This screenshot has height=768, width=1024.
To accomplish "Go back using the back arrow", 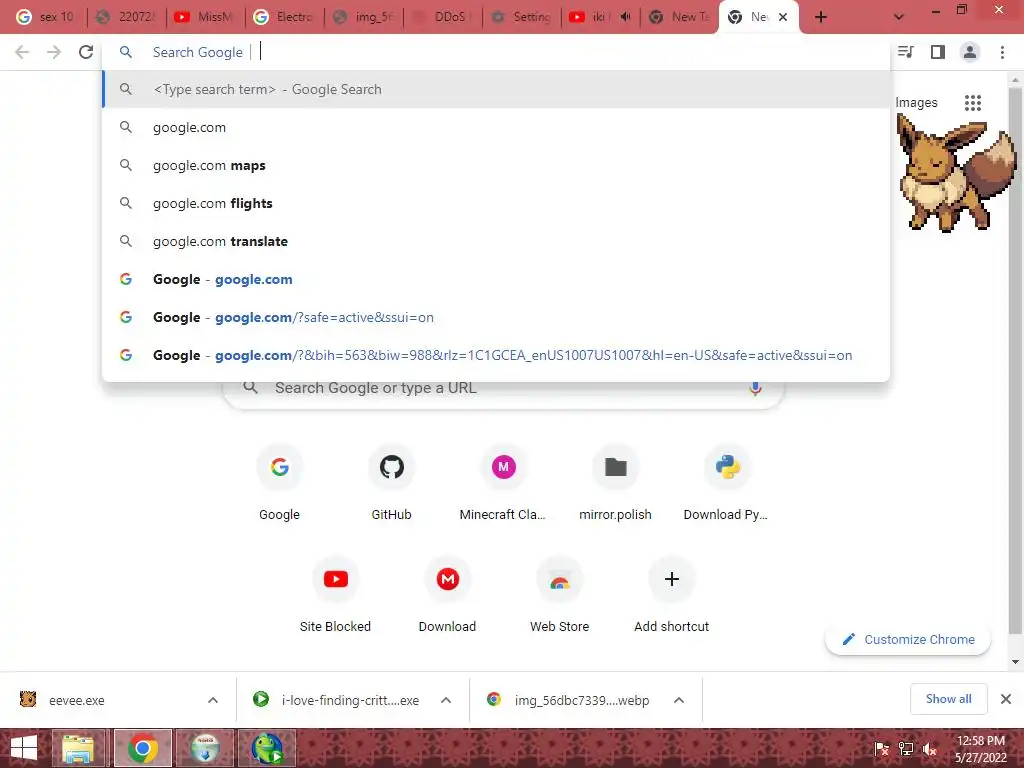I will pos(22,52).
